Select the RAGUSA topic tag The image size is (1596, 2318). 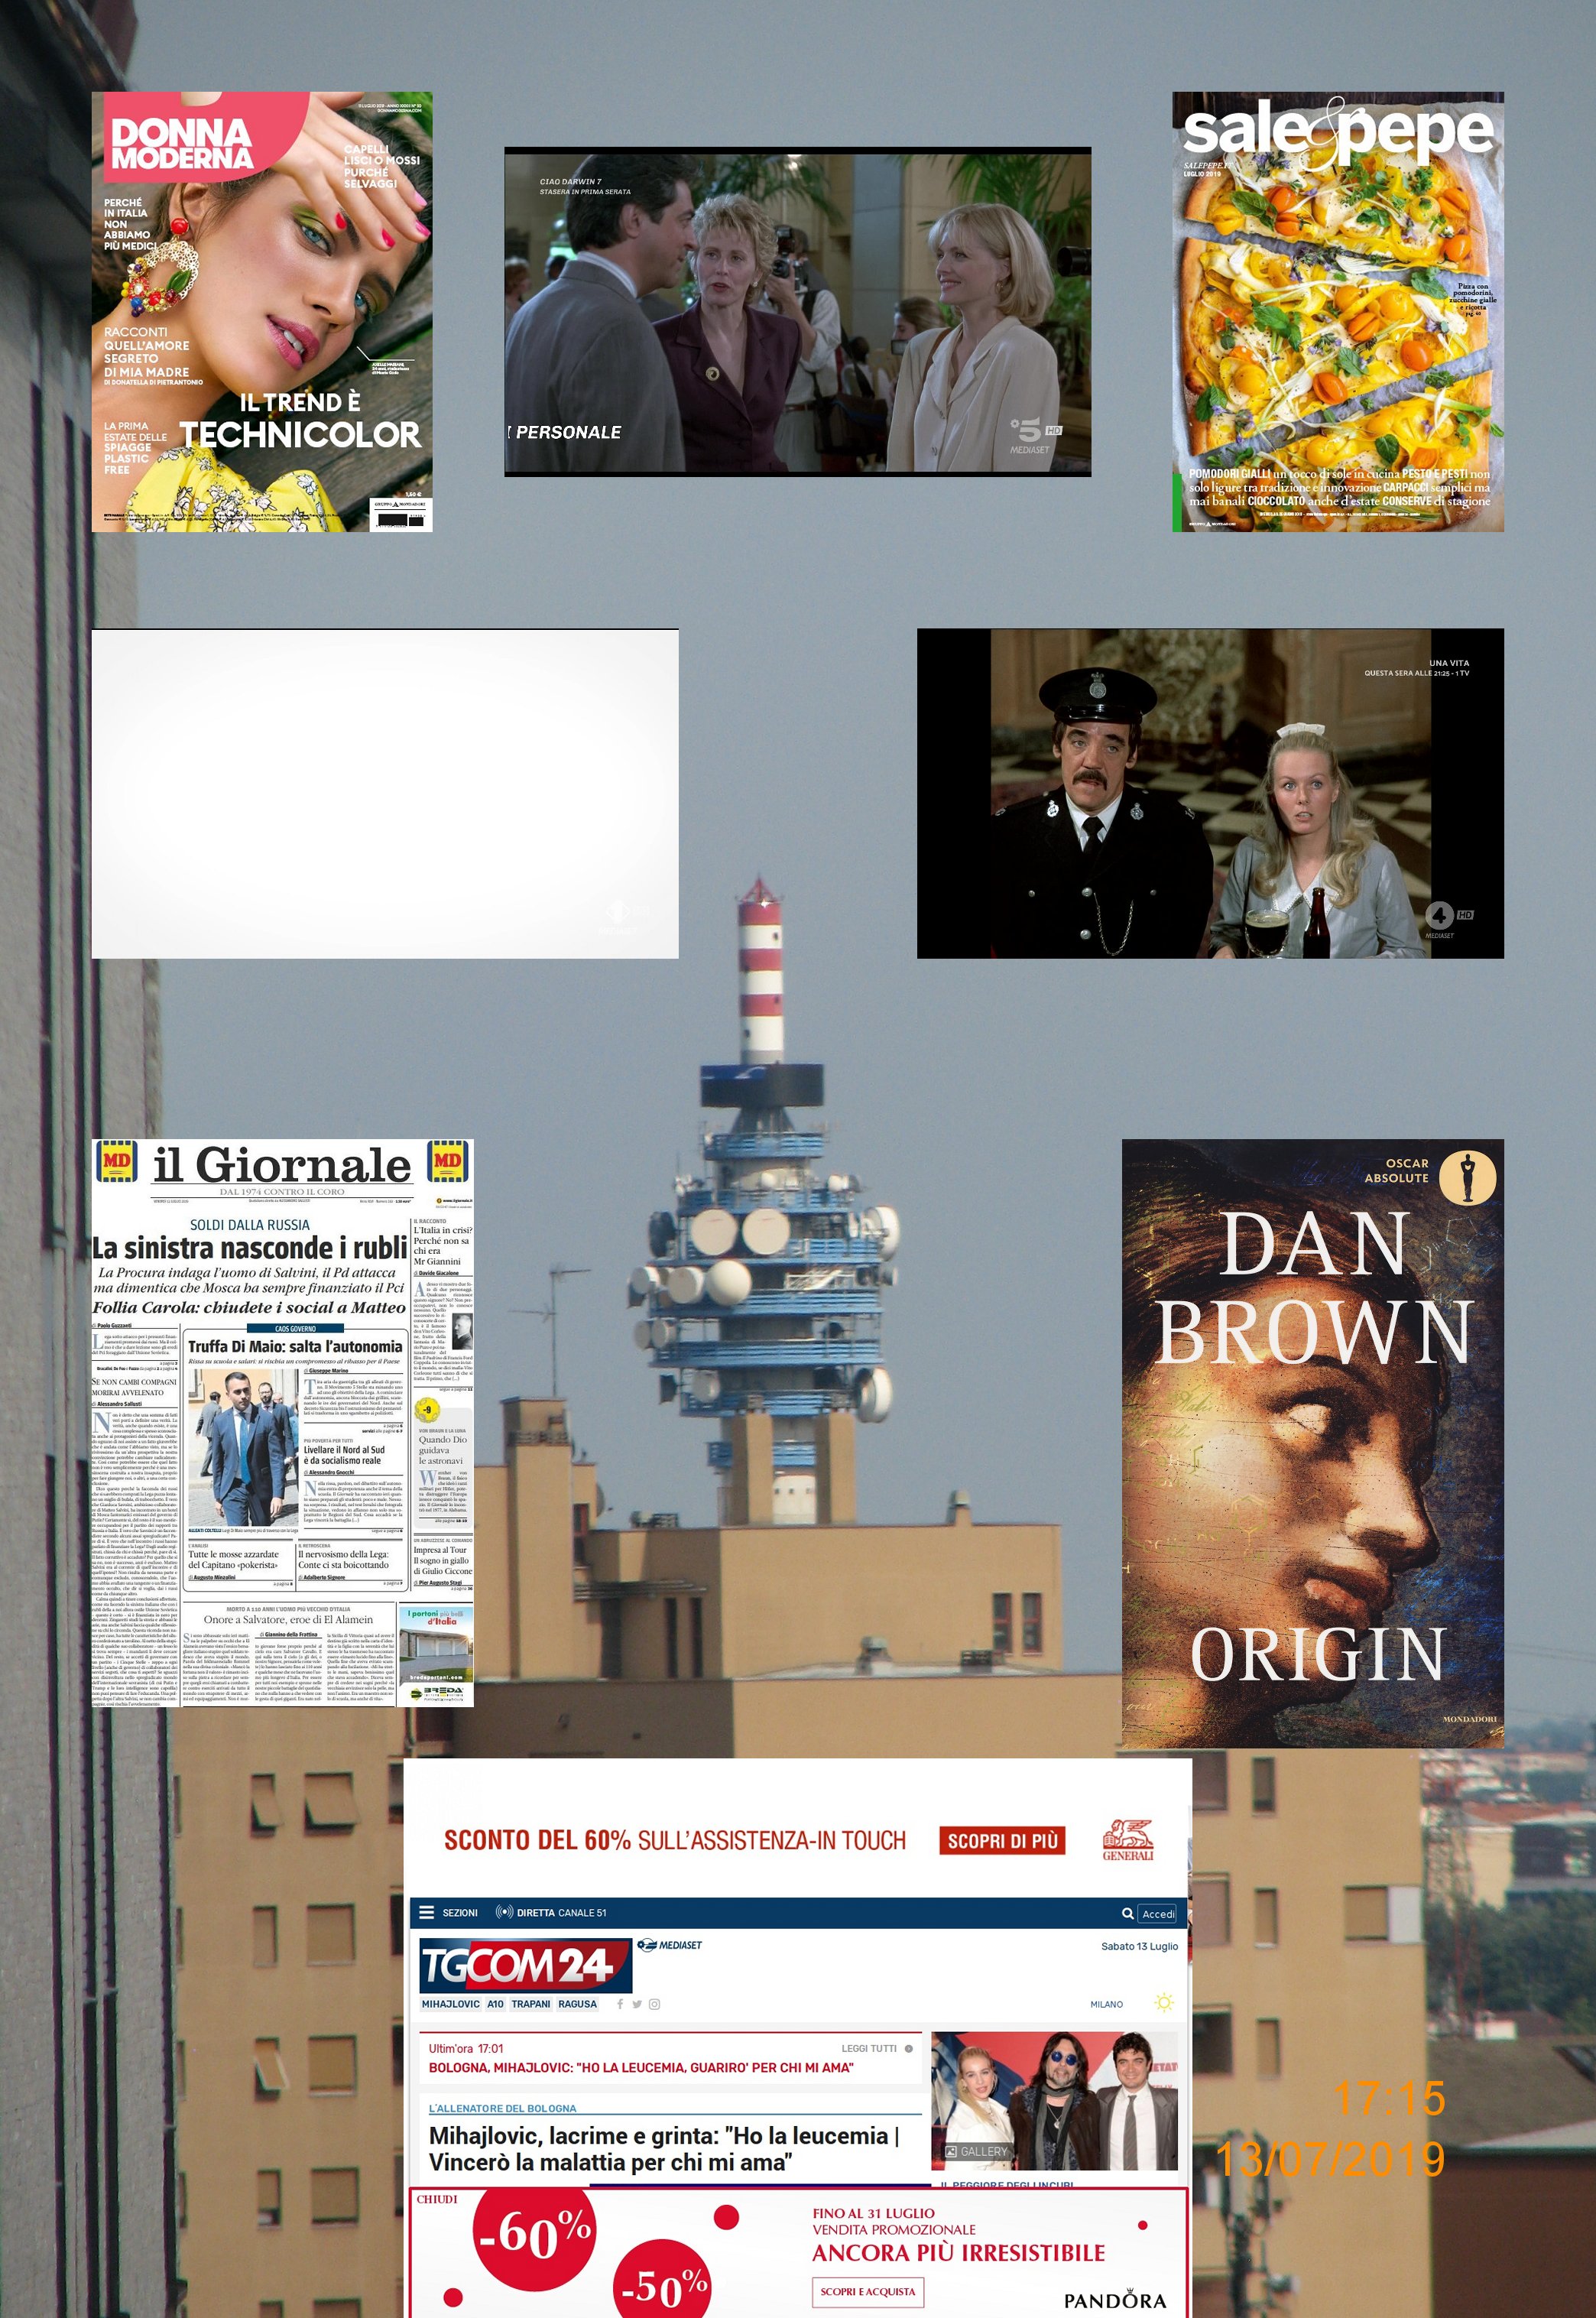pos(577,2004)
